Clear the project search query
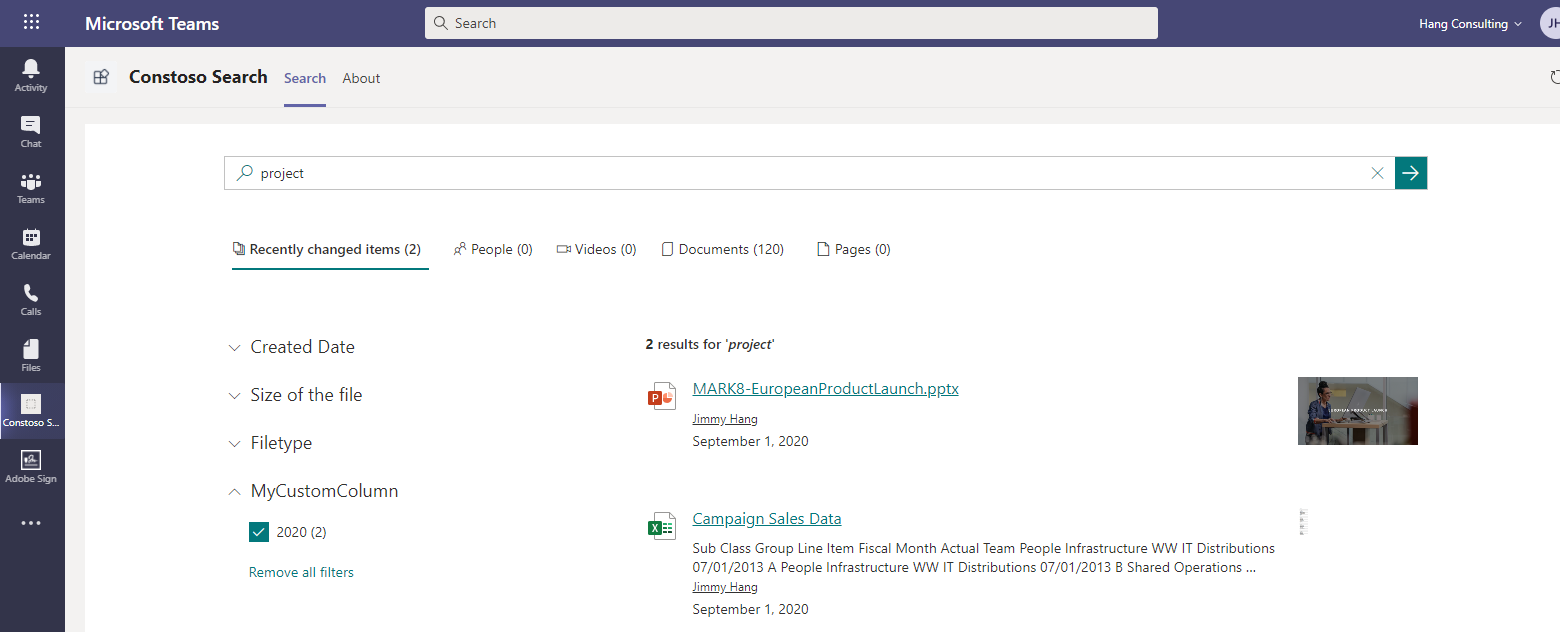 [1377, 173]
